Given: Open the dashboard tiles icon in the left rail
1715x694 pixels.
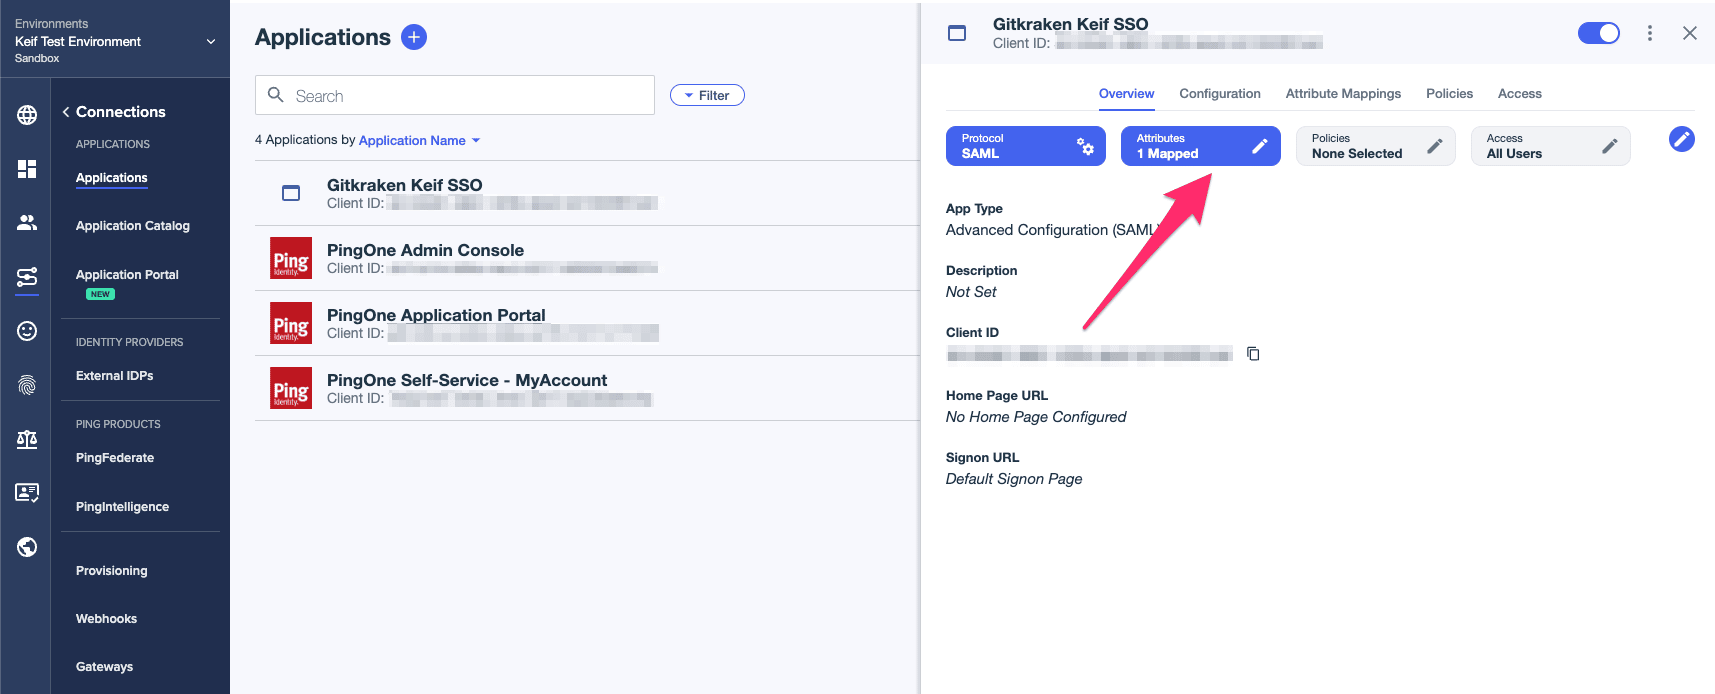Looking at the screenshot, I should (x=27, y=169).
